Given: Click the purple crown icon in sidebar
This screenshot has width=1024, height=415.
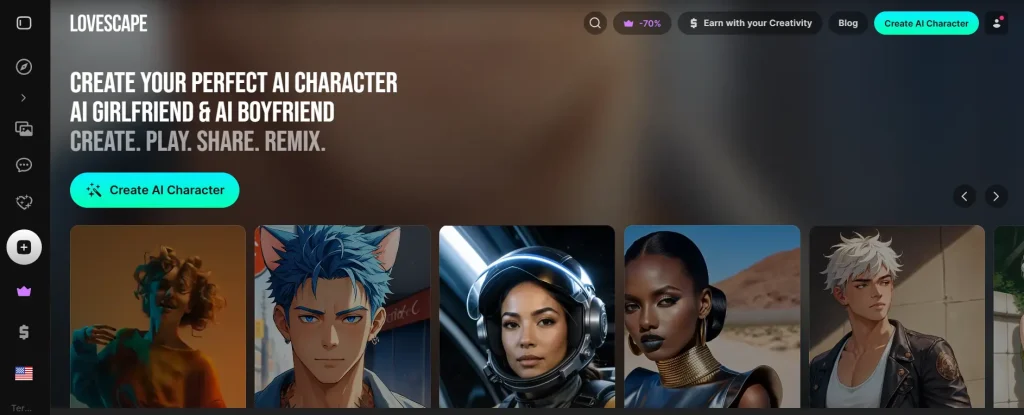Looking at the screenshot, I should [x=24, y=290].
